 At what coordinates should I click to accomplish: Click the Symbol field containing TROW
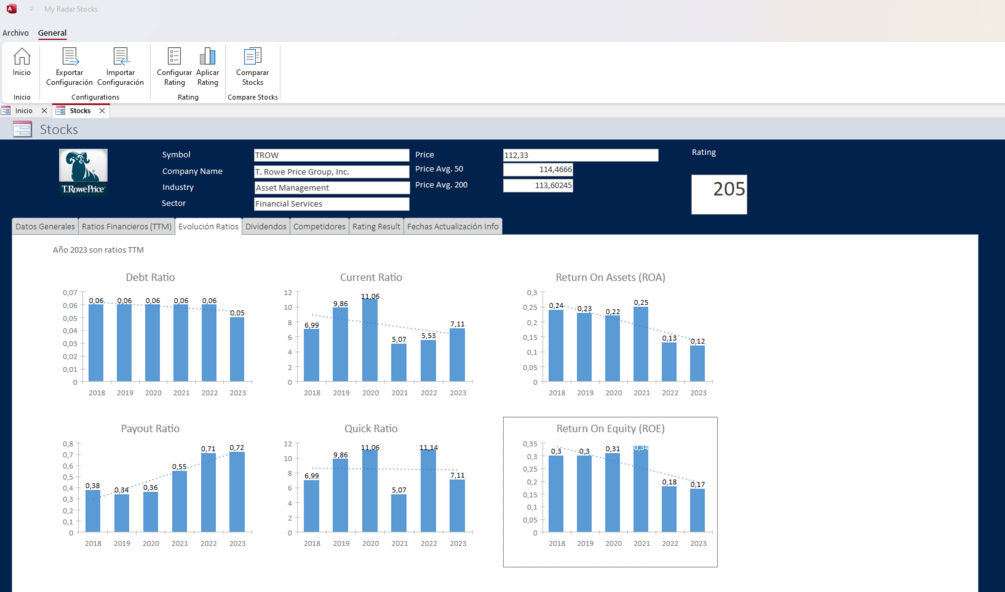331,155
